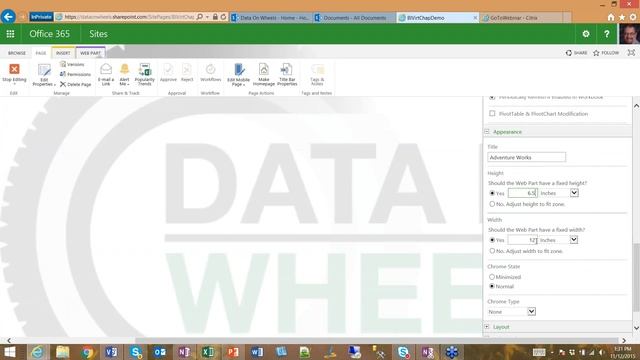640x360 pixels.
Task: Switch to the Web Part ribbon tab
Action: click(90, 53)
